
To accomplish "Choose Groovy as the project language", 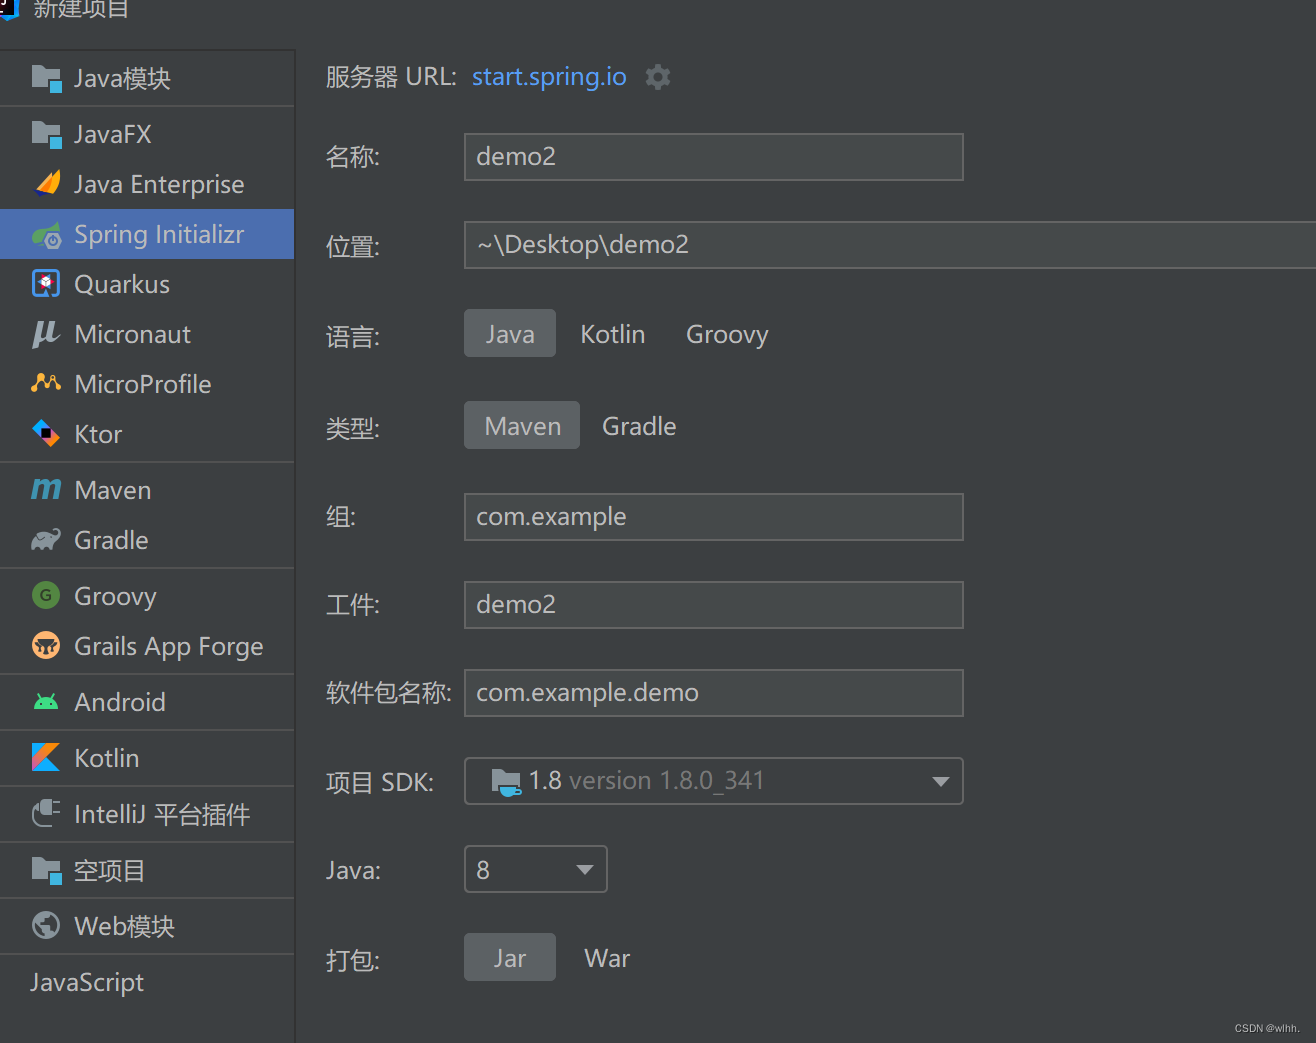I will click(x=726, y=334).
